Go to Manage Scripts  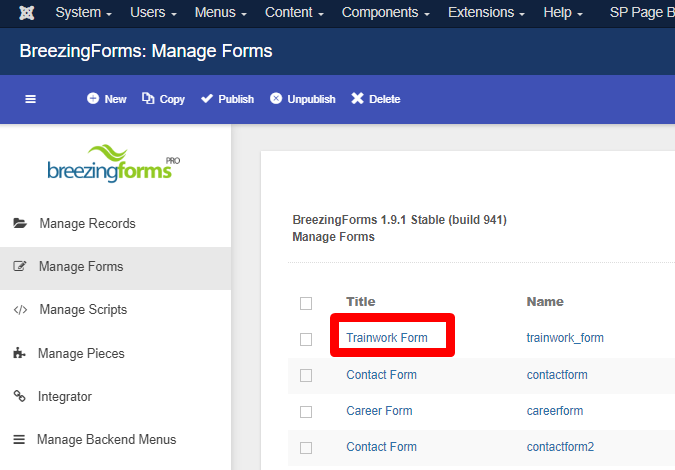tap(115, 310)
